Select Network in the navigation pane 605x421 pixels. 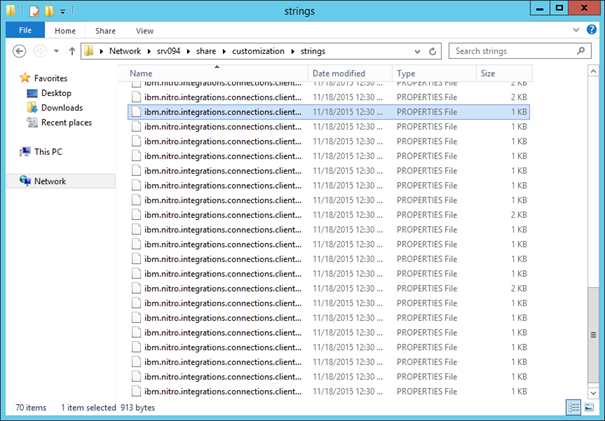click(x=50, y=181)
